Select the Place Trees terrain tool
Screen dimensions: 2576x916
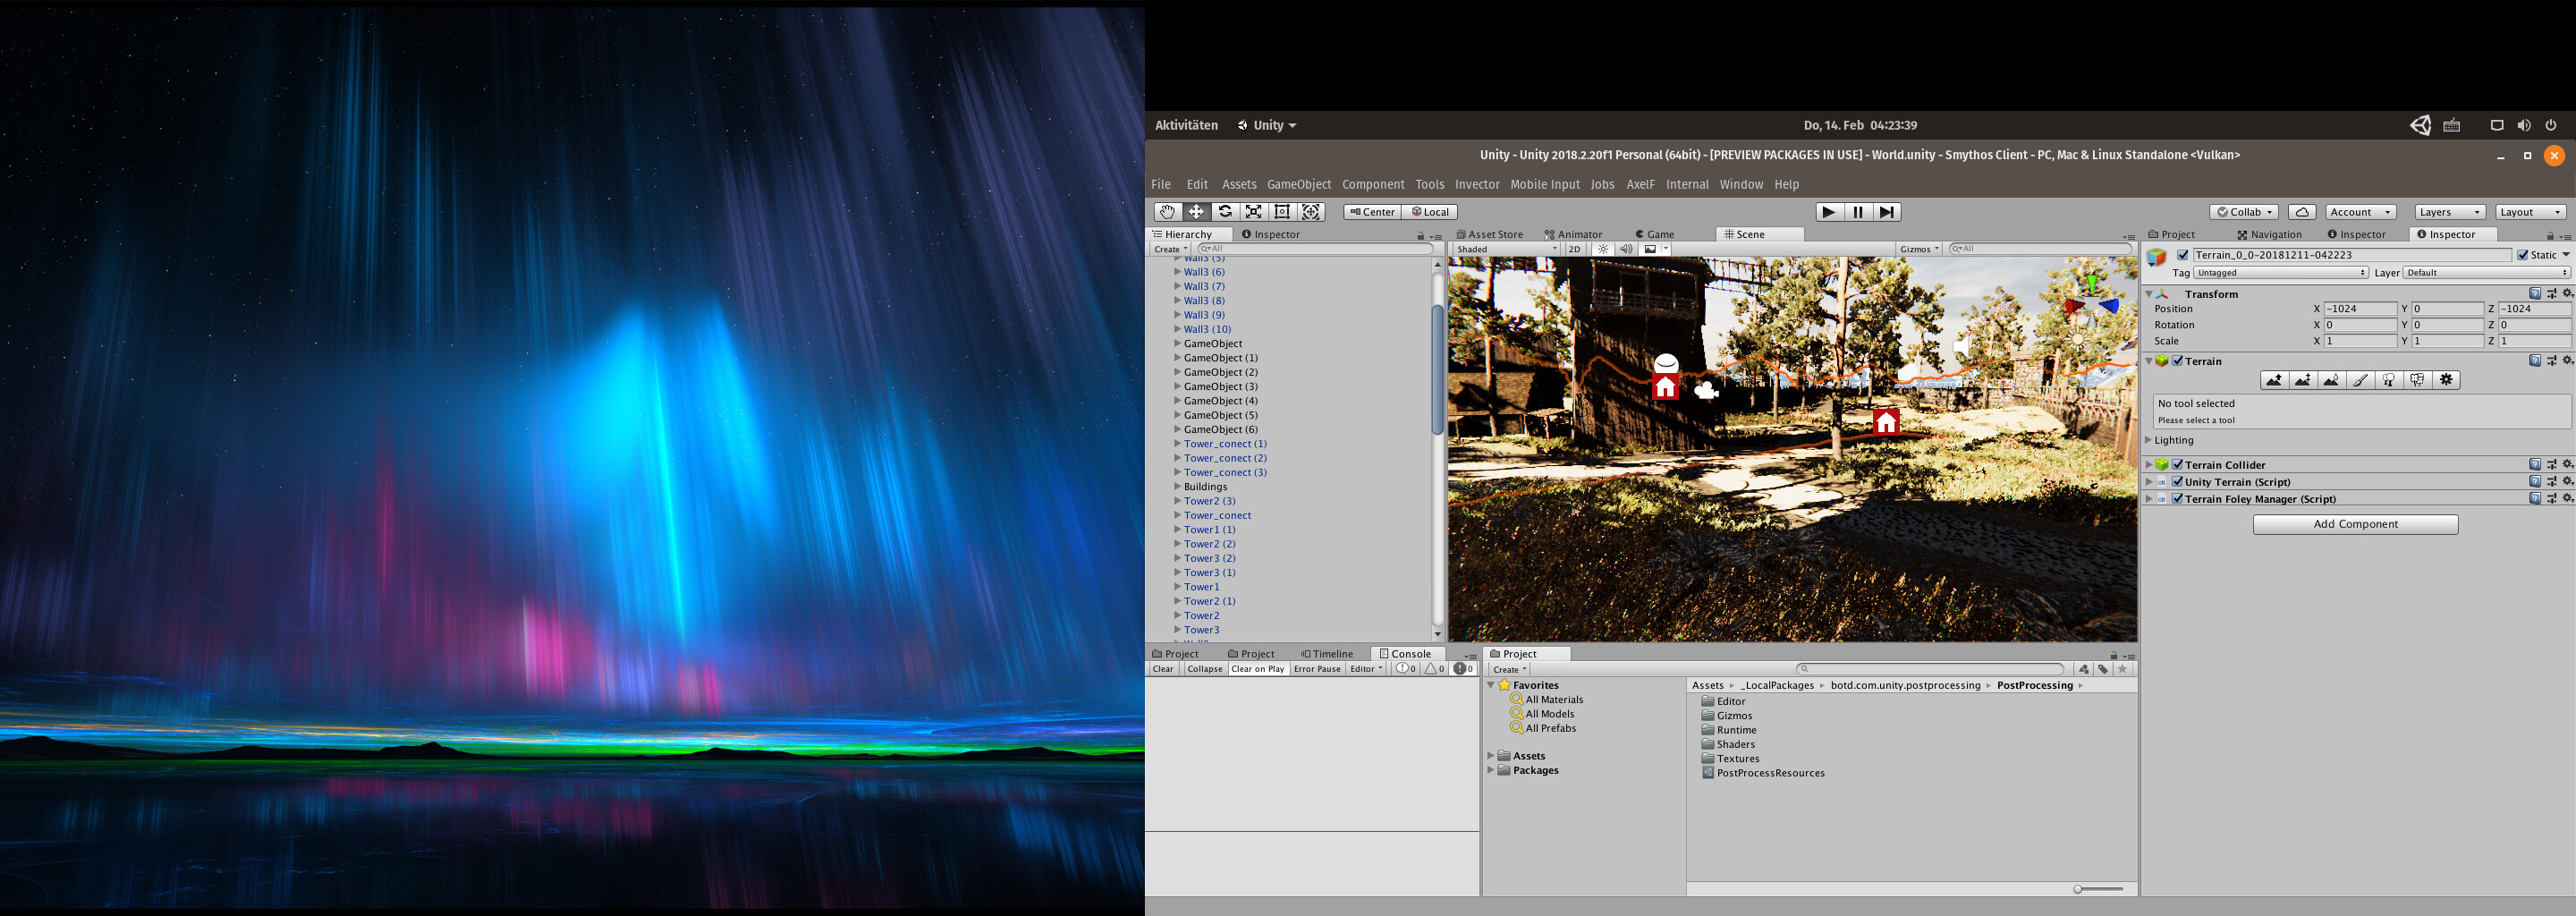(x=2387, y=379)
